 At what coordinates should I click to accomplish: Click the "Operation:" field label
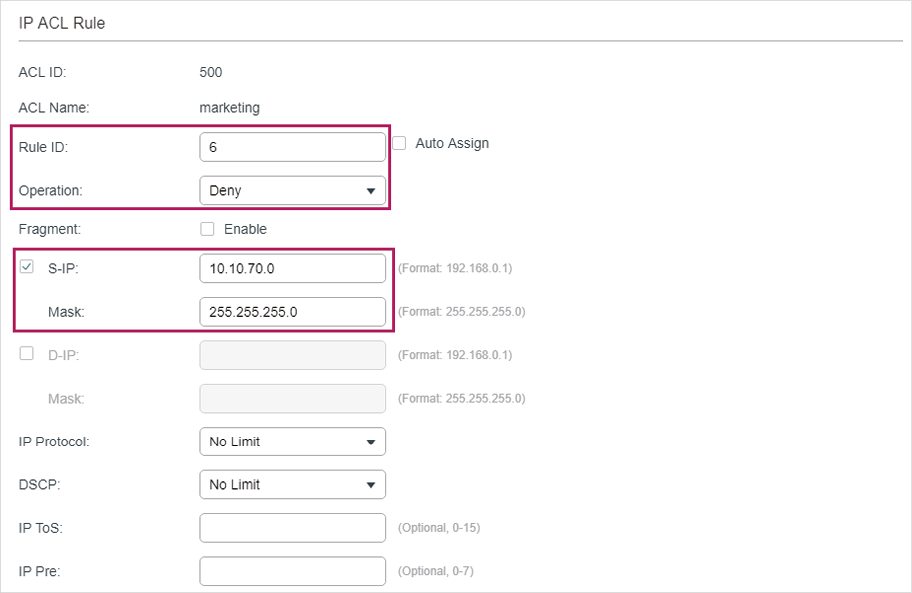click(x=51, y=190)
